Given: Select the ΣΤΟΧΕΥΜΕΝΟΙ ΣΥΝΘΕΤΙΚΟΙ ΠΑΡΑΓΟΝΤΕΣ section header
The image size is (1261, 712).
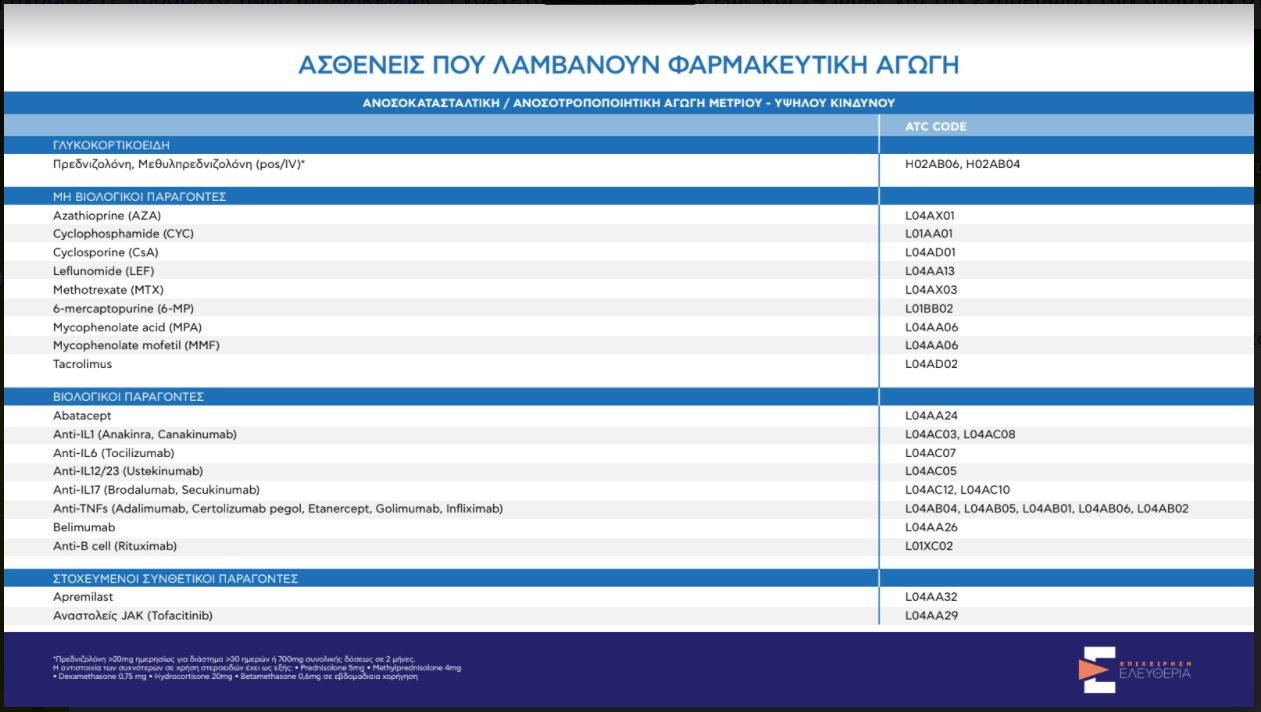Looking at the screenshot, I should tap(175, 579).
